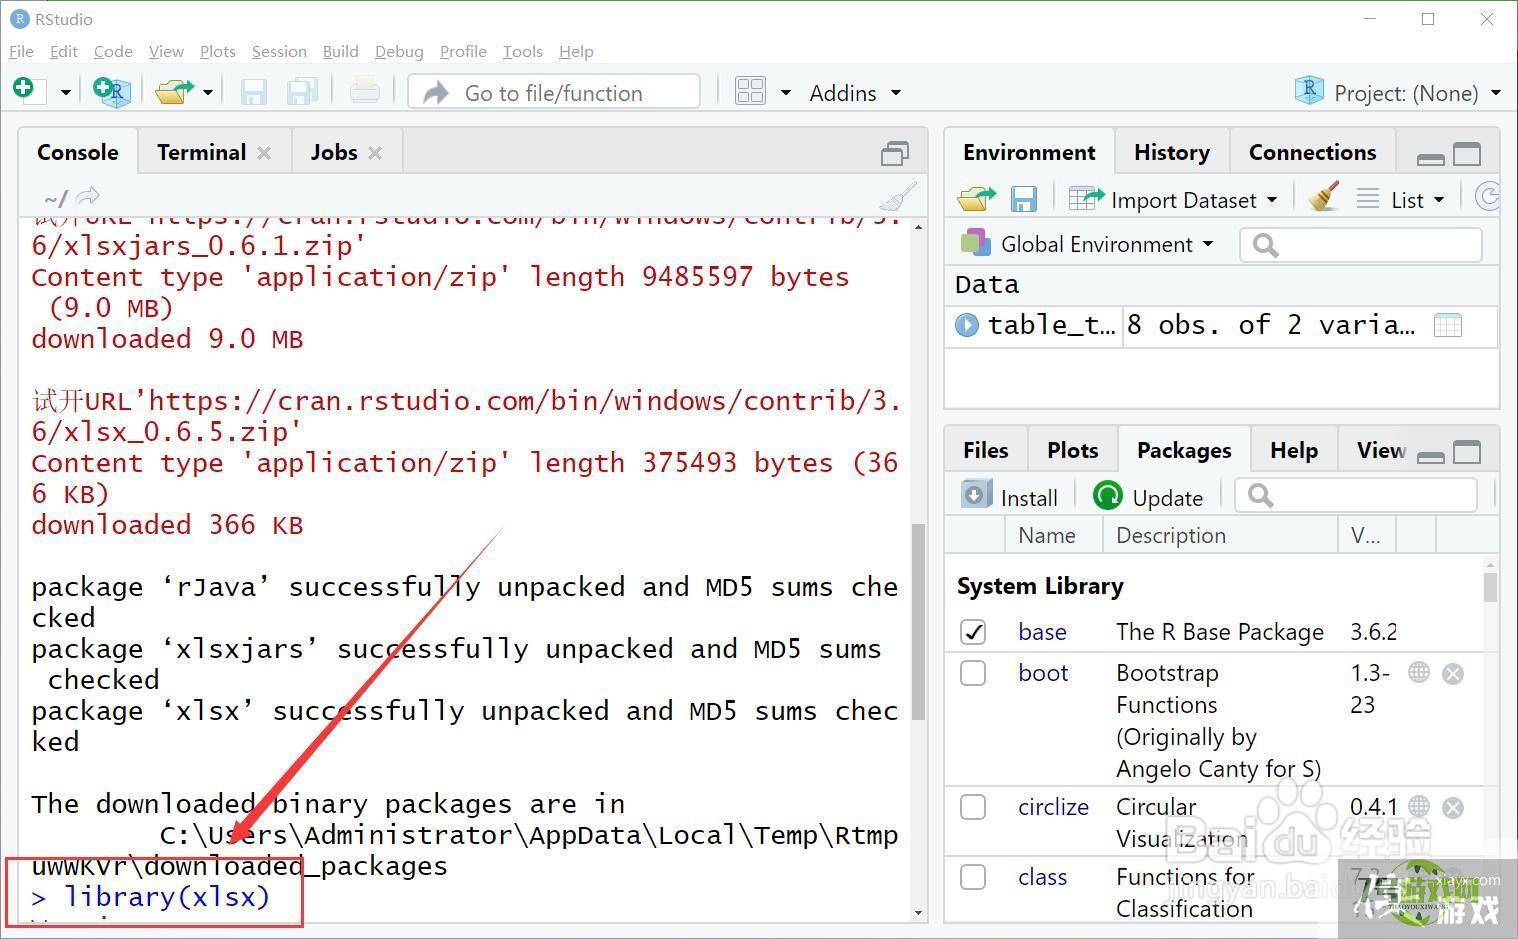
Task: Select the Console tab
Action: point(78,152)
